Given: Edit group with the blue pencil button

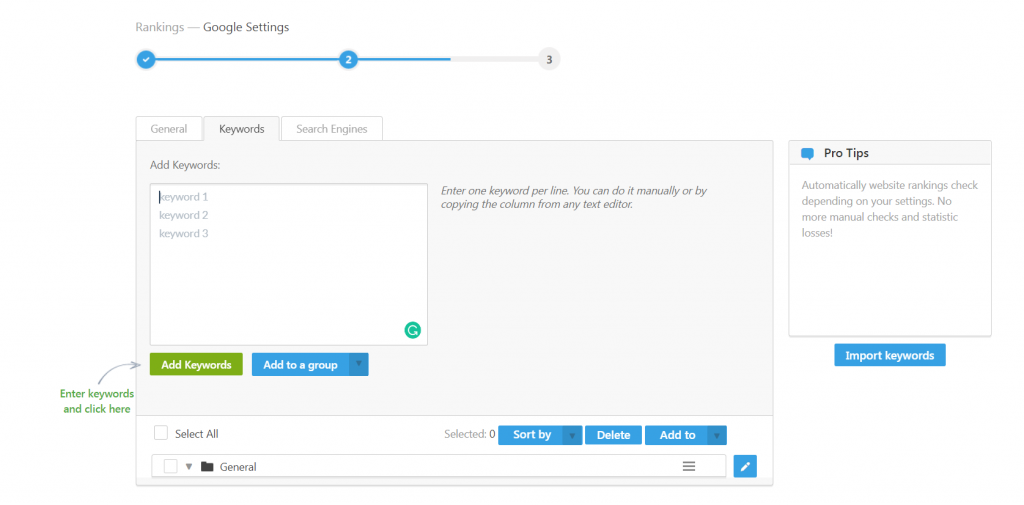Looking at the screenshot, I should [x=745, y=466].
